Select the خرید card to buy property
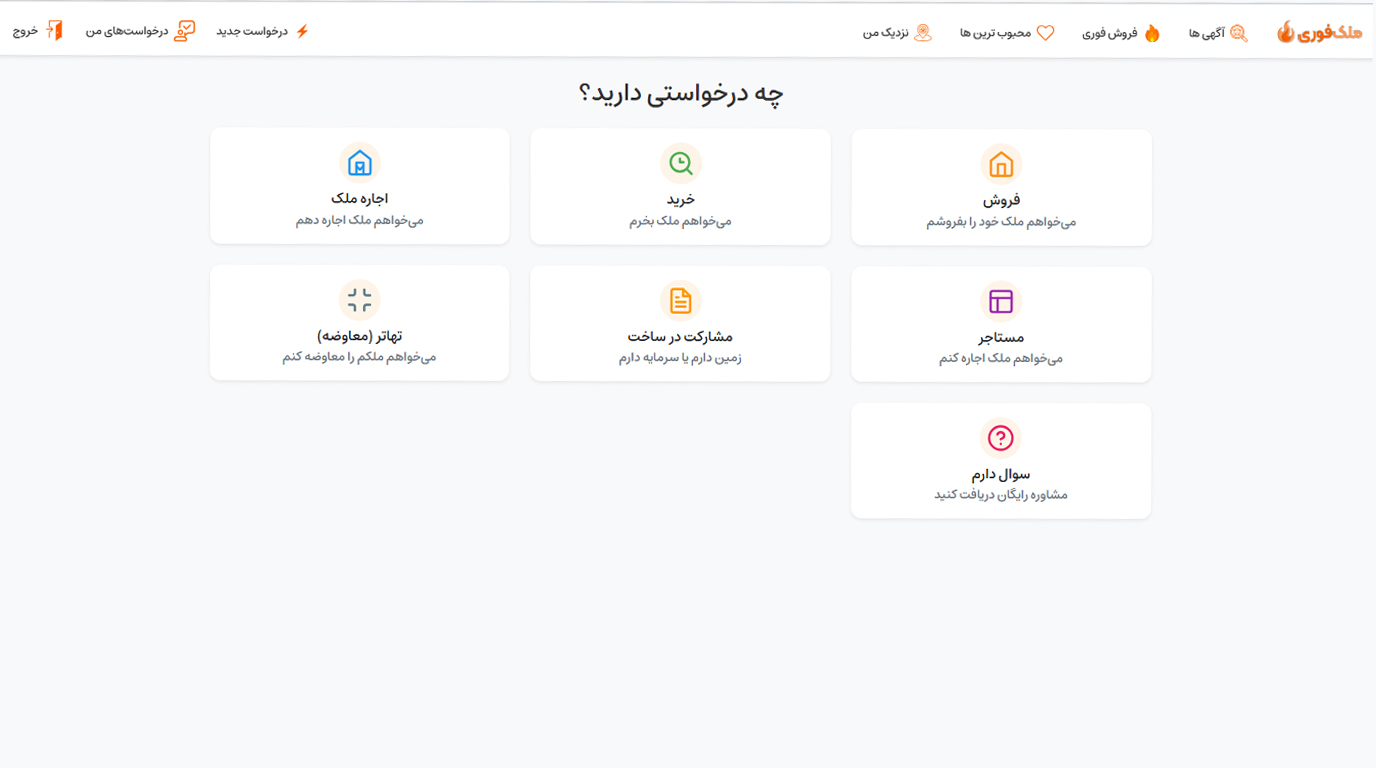Image resolution: width=1376 pixels, height=768 pixels. (680, 186)
